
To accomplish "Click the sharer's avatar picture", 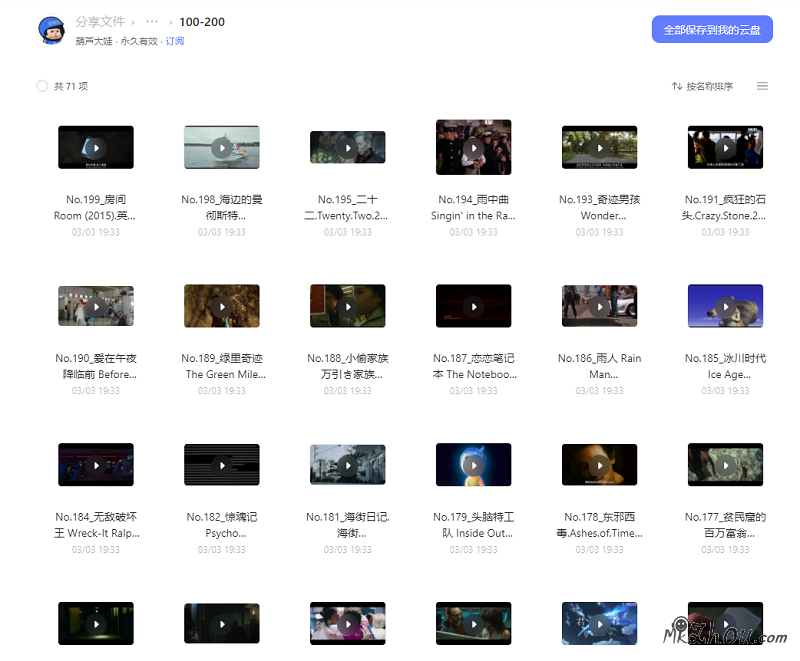I will 52,30.
